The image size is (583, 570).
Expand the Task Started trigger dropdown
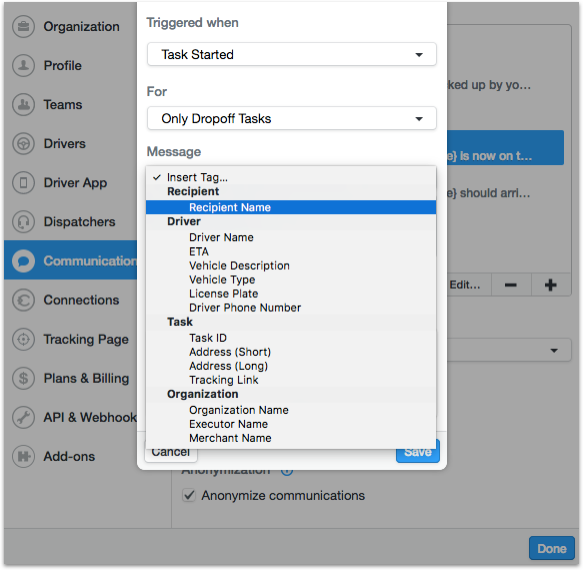(x=292, y=54)
